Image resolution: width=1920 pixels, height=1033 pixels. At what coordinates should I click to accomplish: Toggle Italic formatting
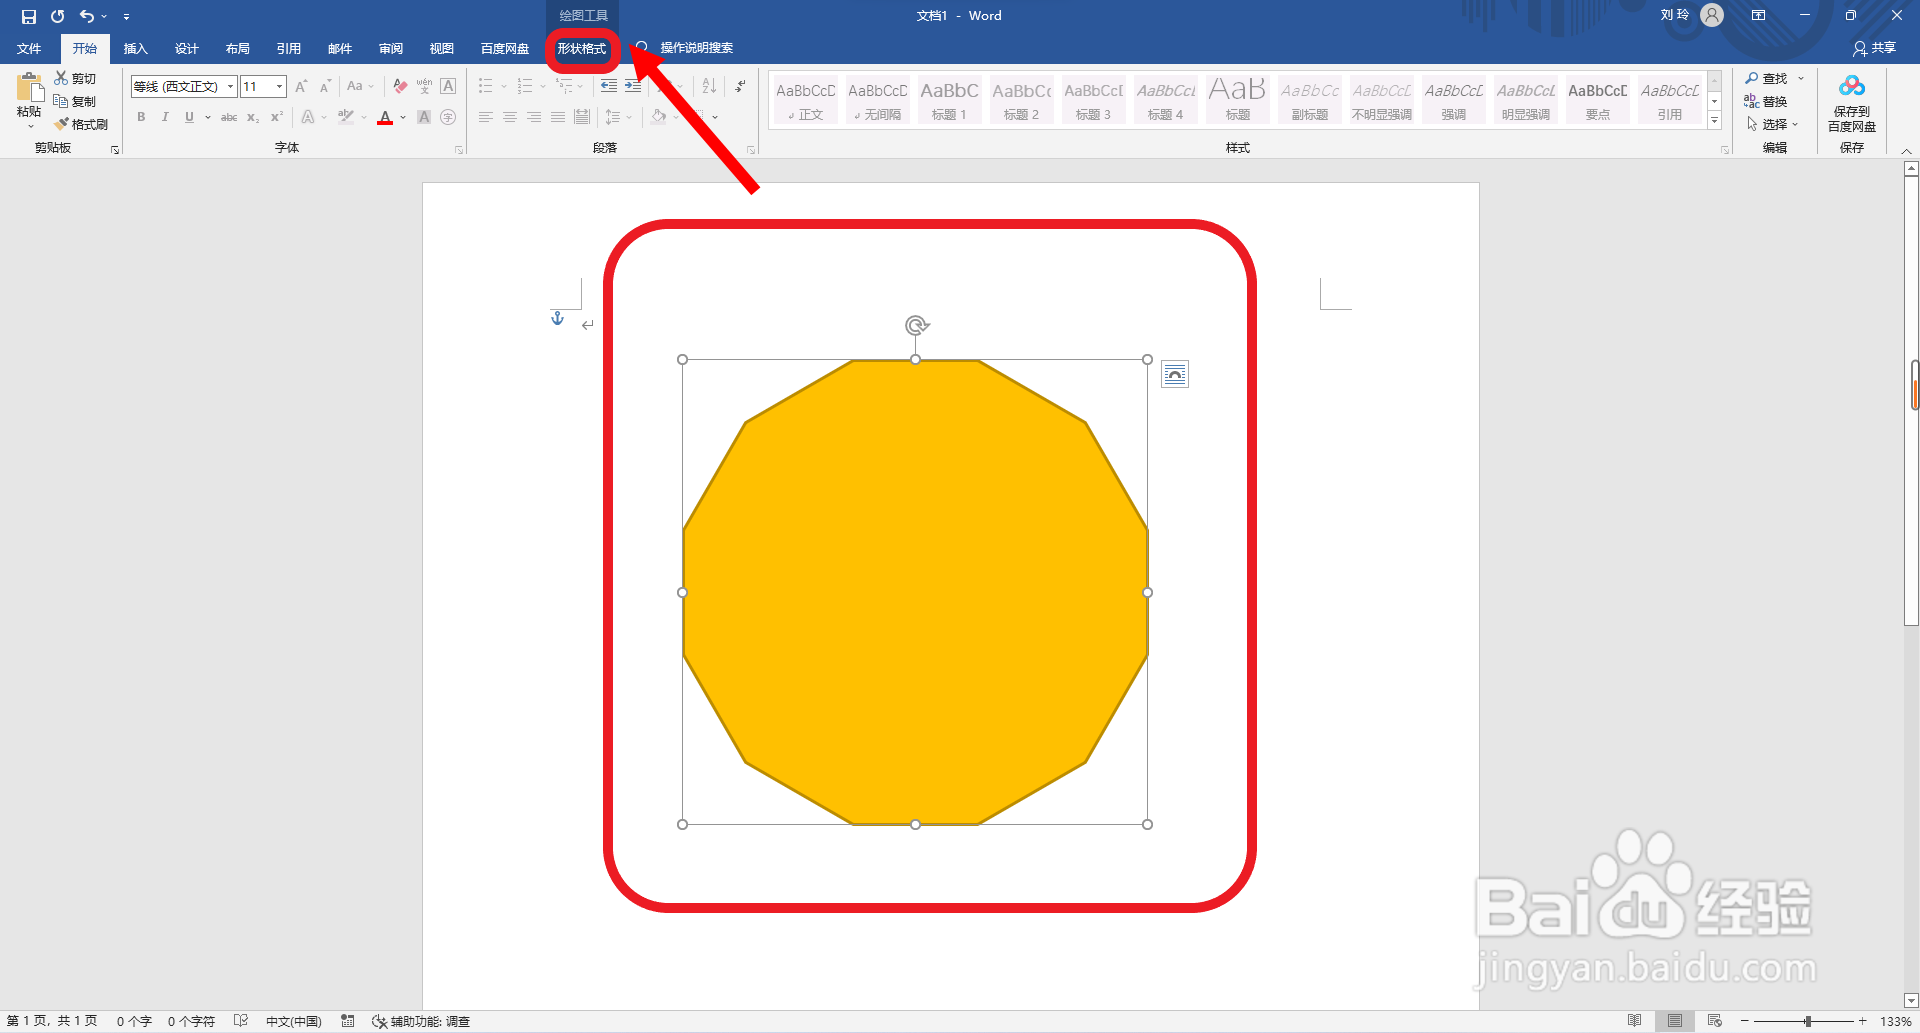[x=165, y=117]
